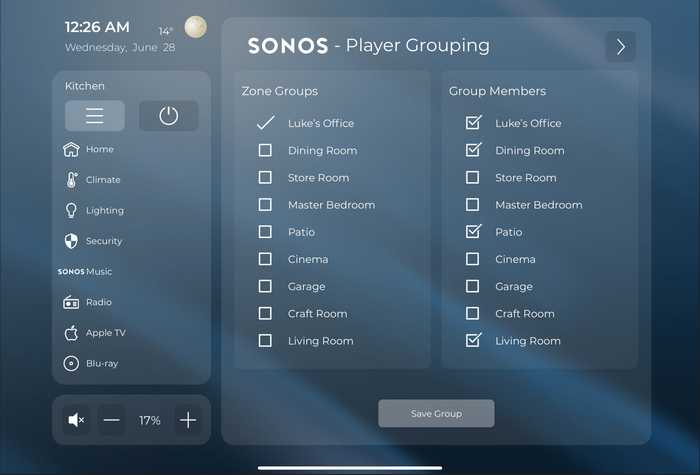Check Craft Room in Group Members
Viewport: 700px width, 475px height.
pyautogui.click(x=472, y=313)
